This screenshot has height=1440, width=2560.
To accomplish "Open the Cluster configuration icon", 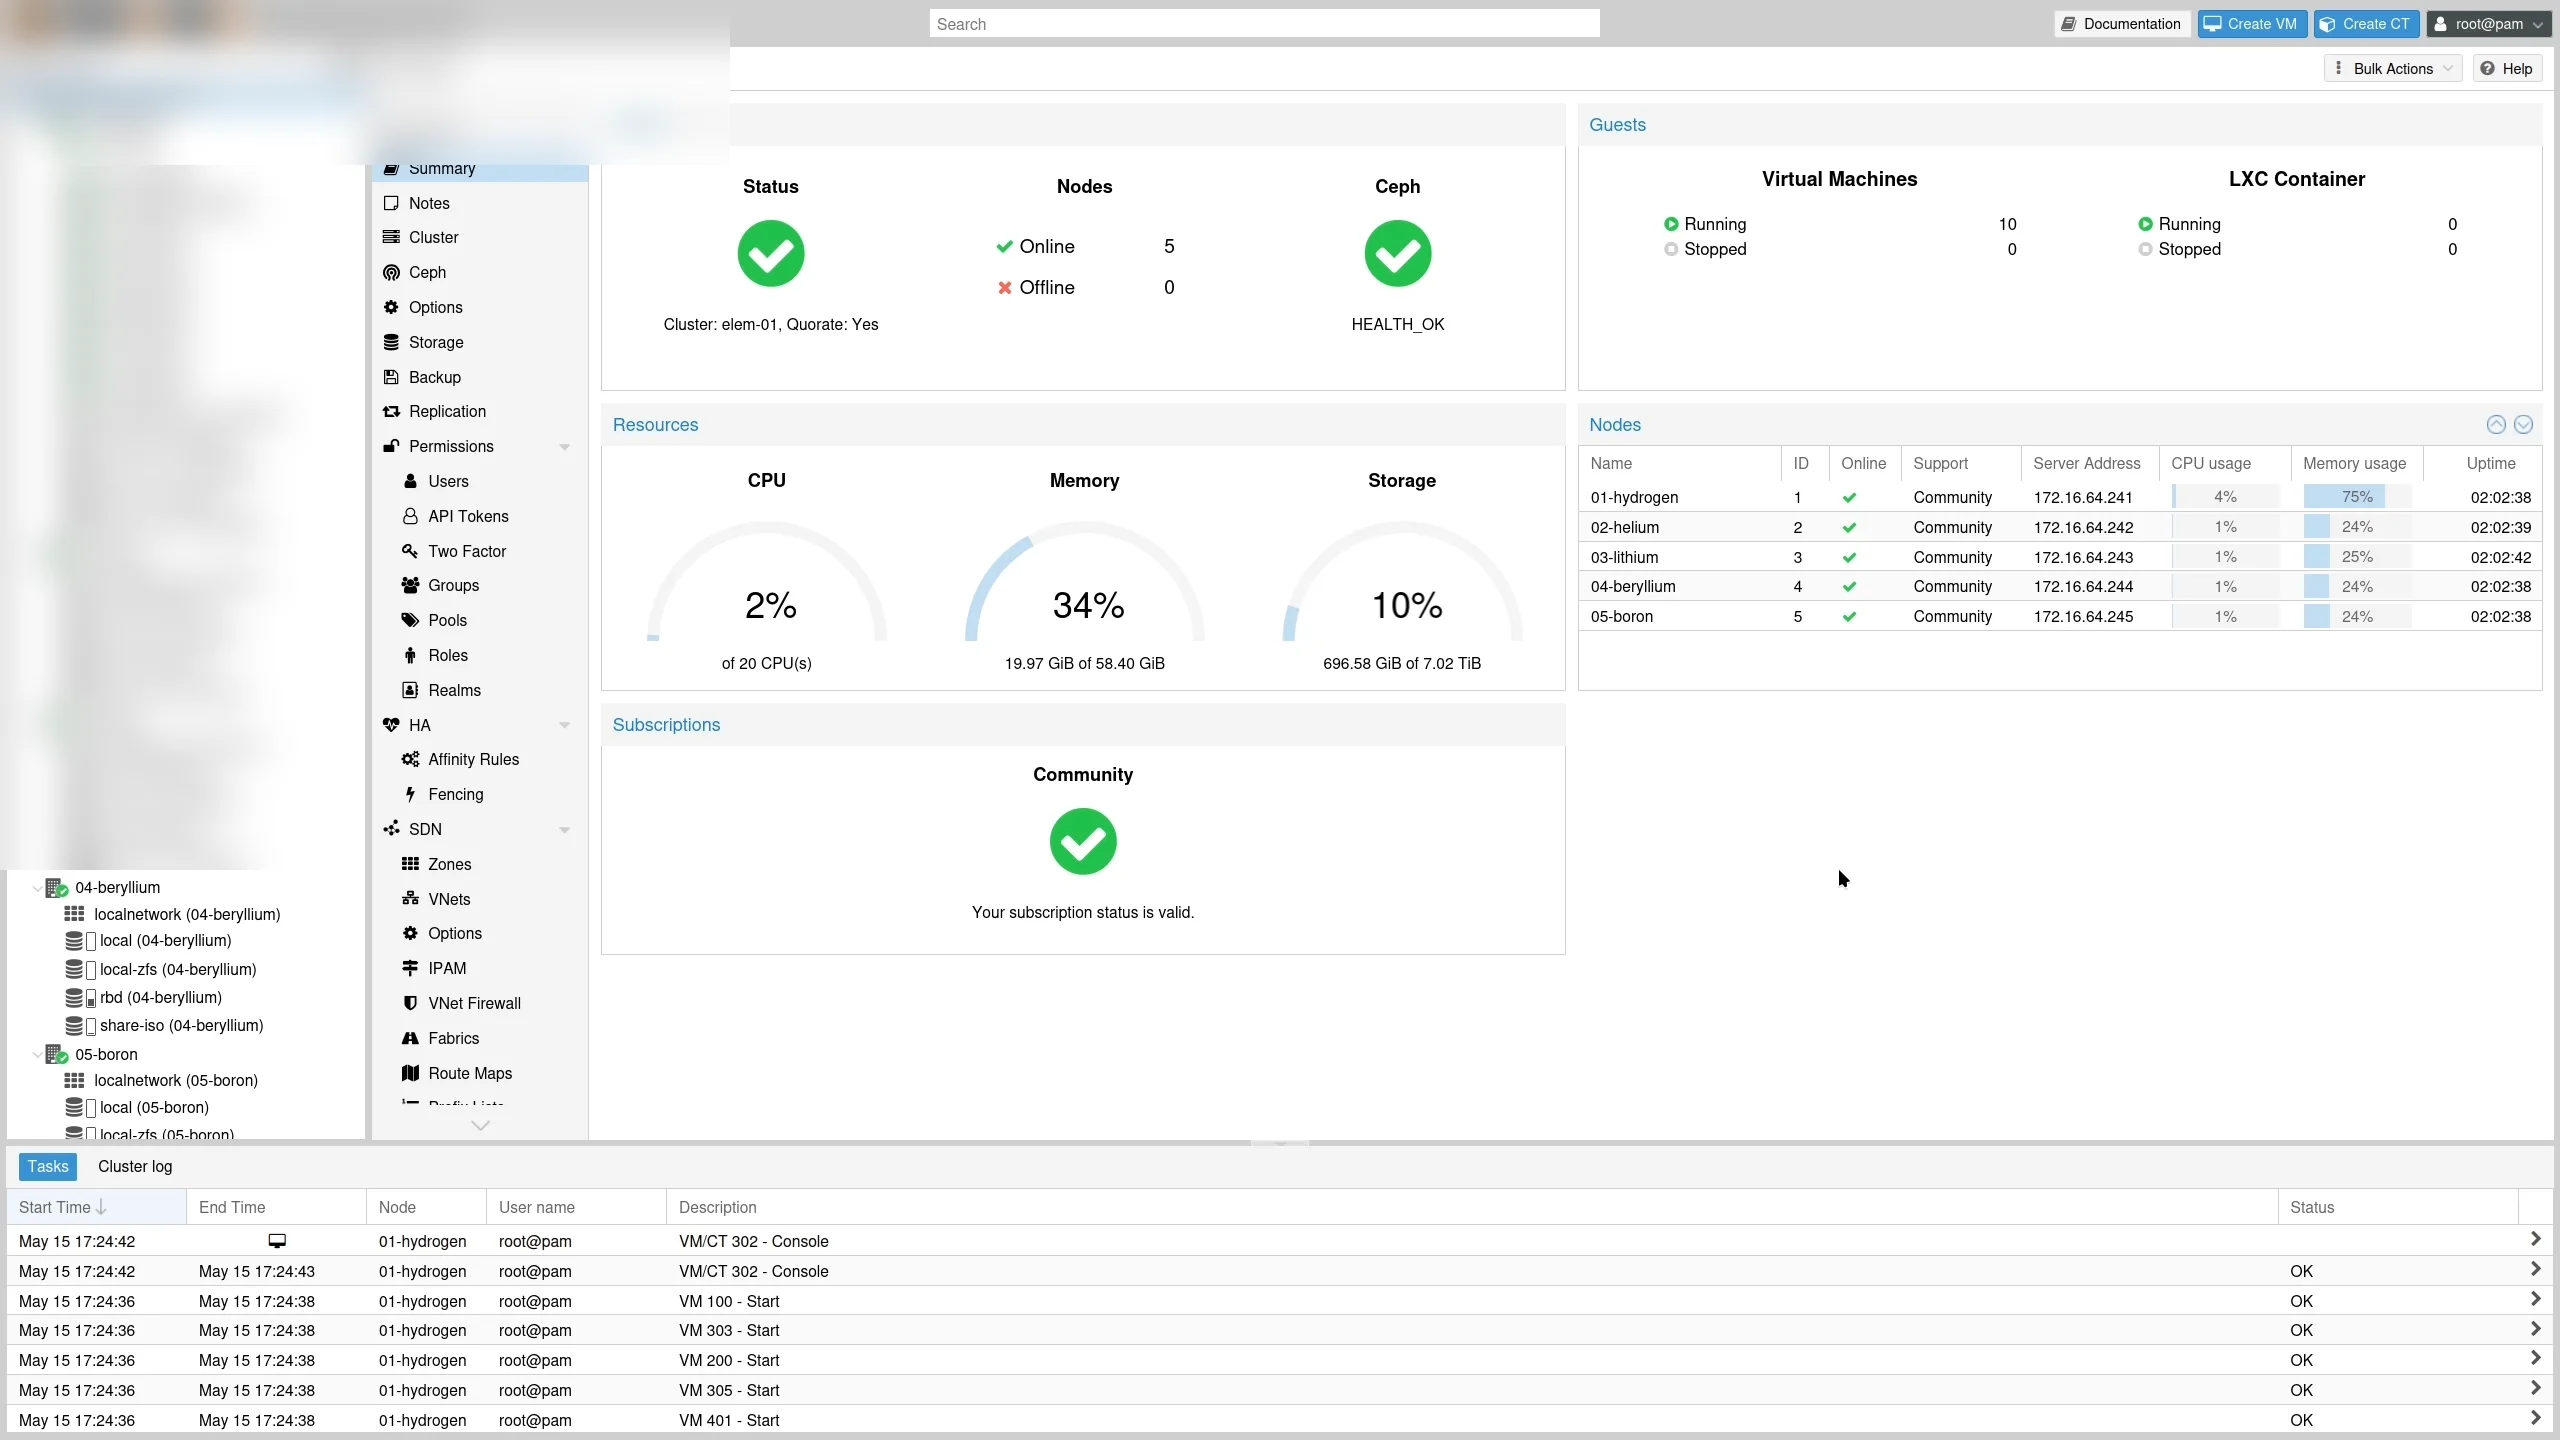I will (391, 237).
